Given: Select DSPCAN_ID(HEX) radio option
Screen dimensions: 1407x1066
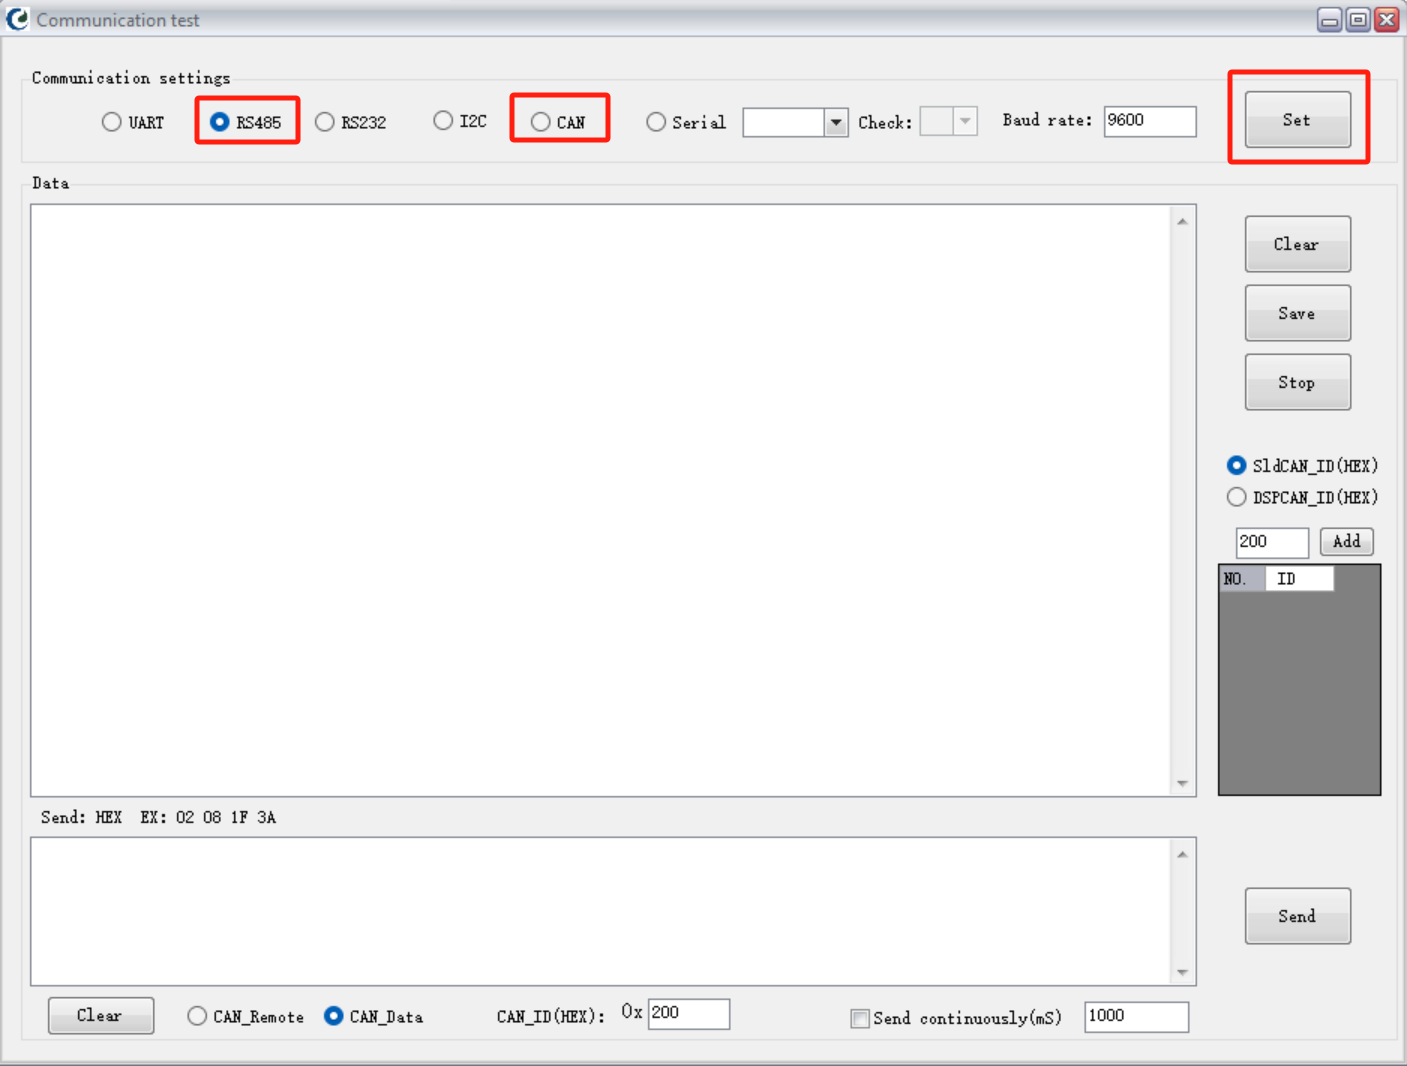Looking at the screenshot, I should [1237, 497].
